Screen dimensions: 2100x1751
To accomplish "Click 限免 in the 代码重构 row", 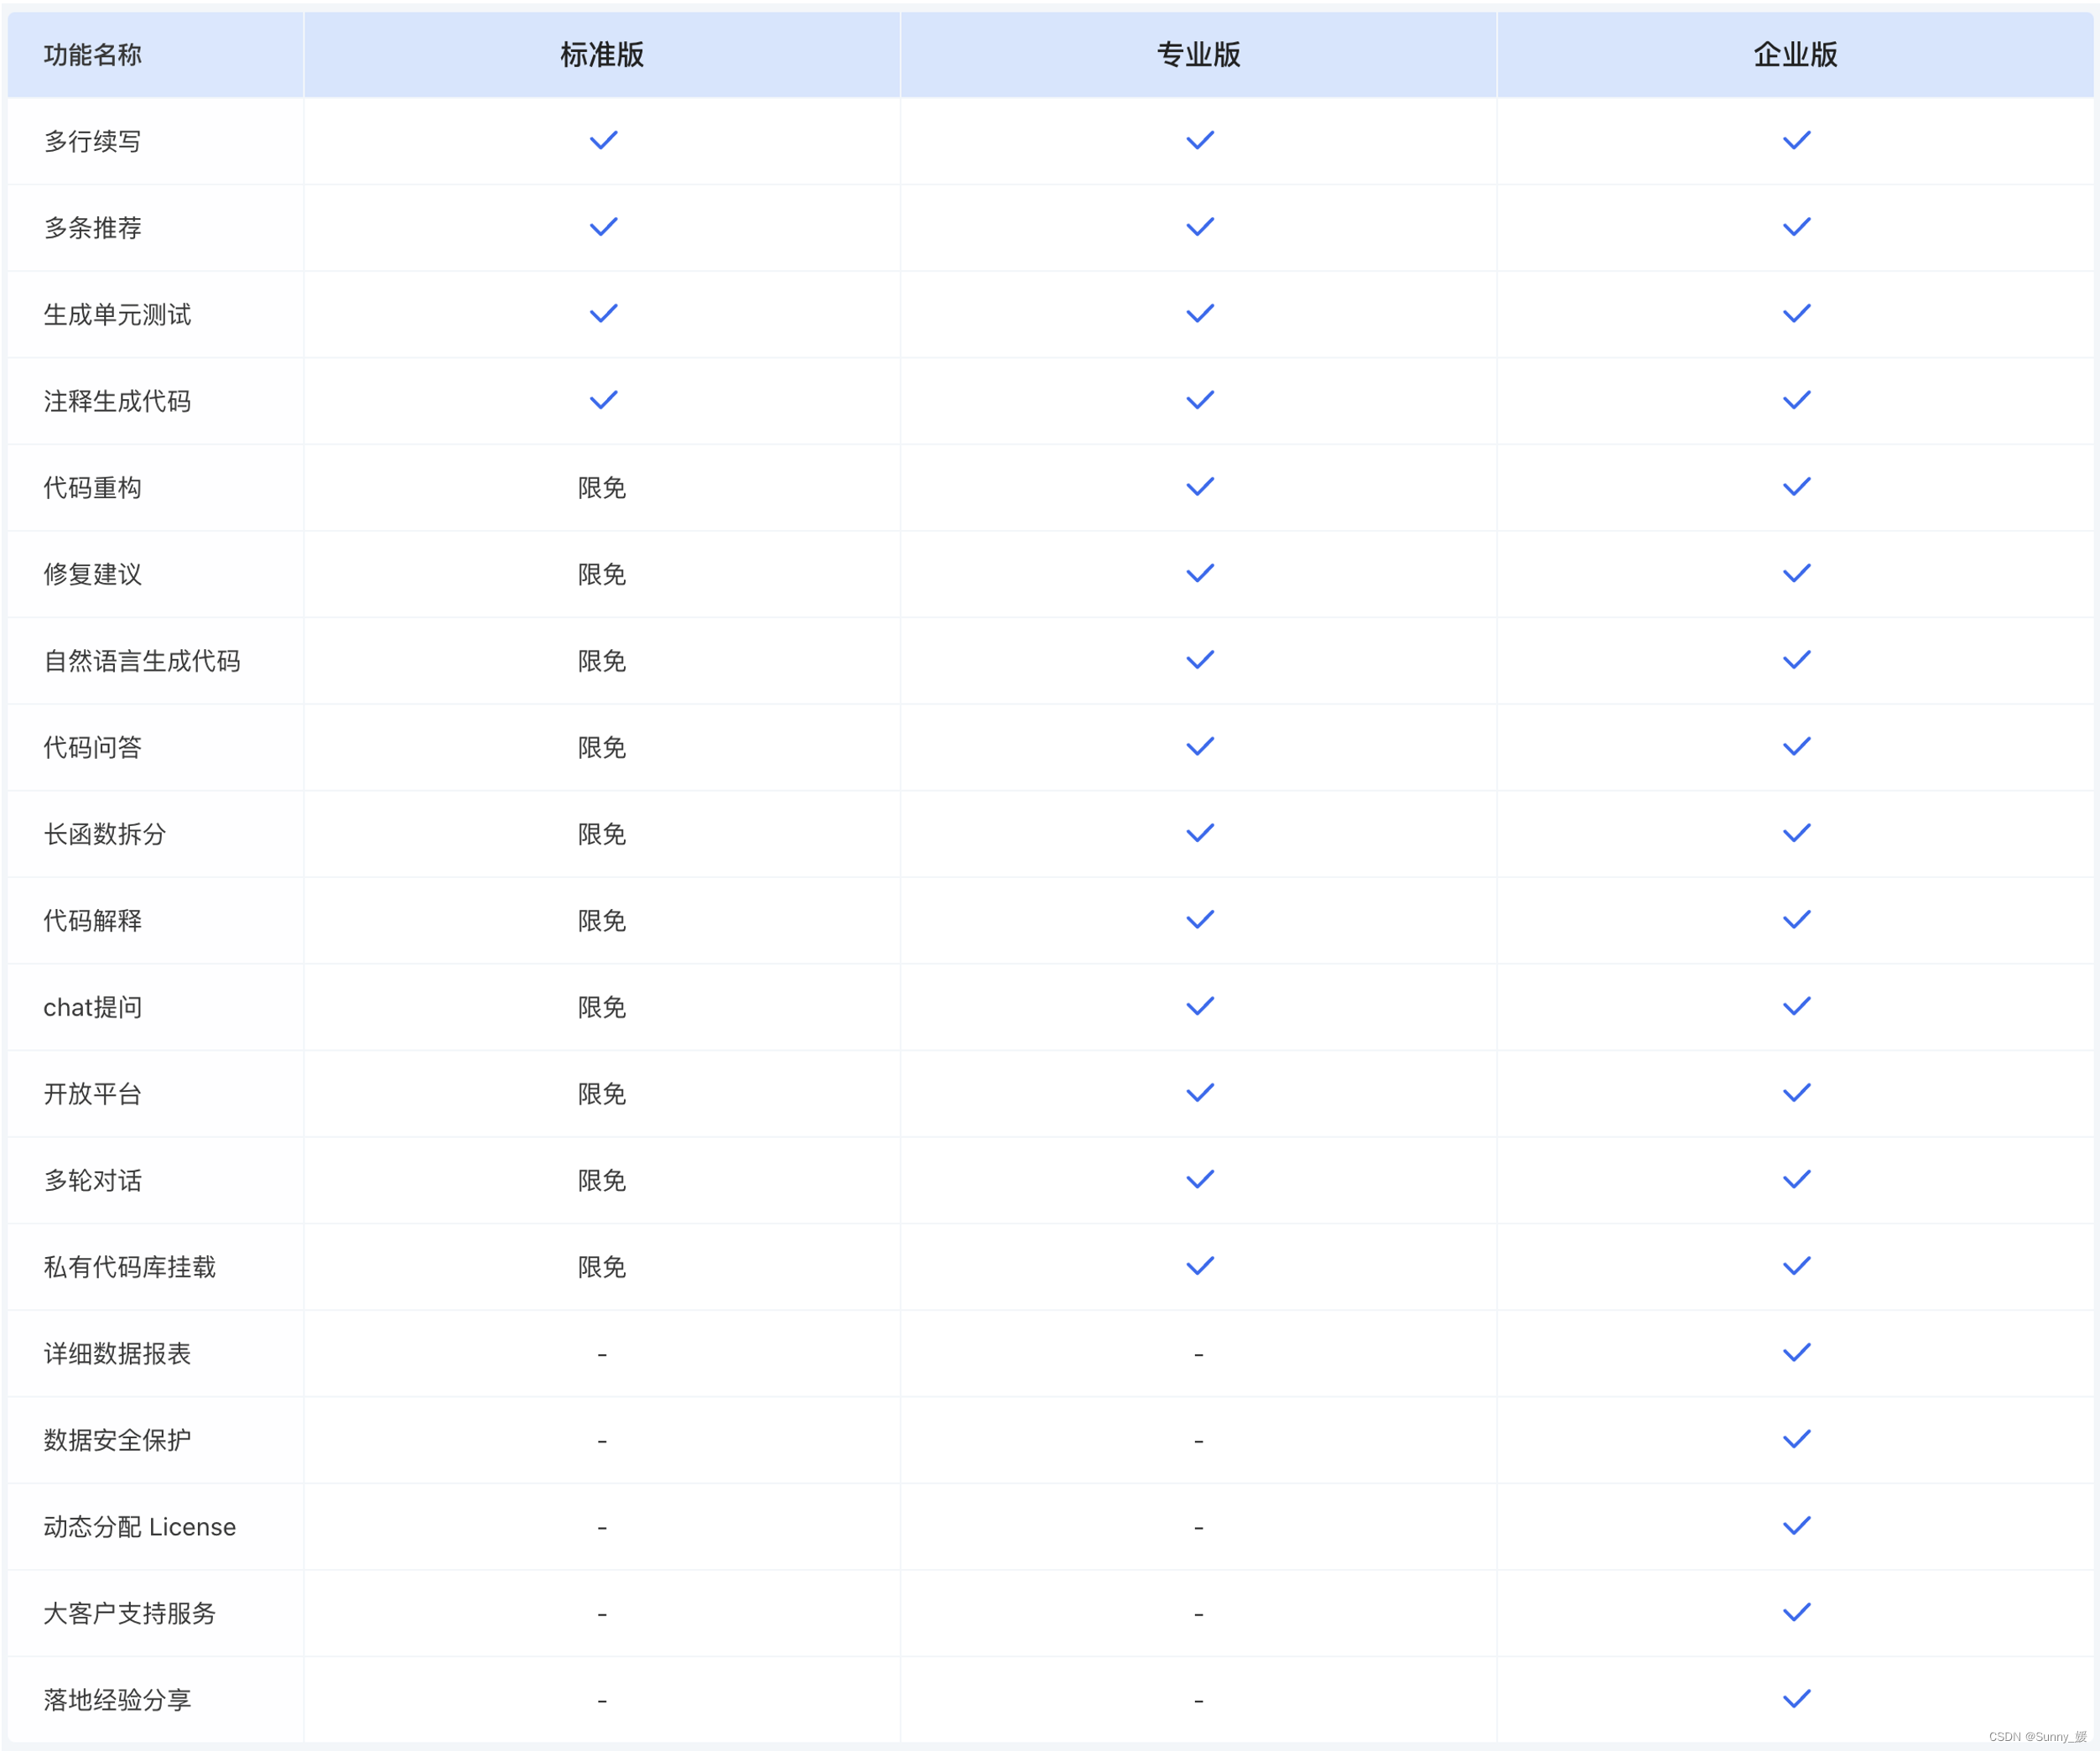I will (602, 488).
